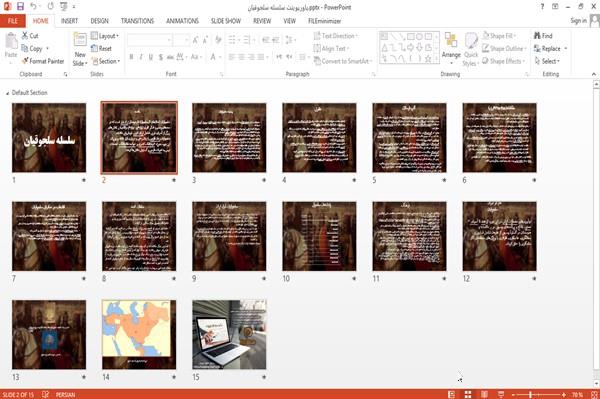Open the Arrange tool in Drawing group
The height and width of the screenshot is (399, 600).
pyautogui.click(x=451, y=46)
